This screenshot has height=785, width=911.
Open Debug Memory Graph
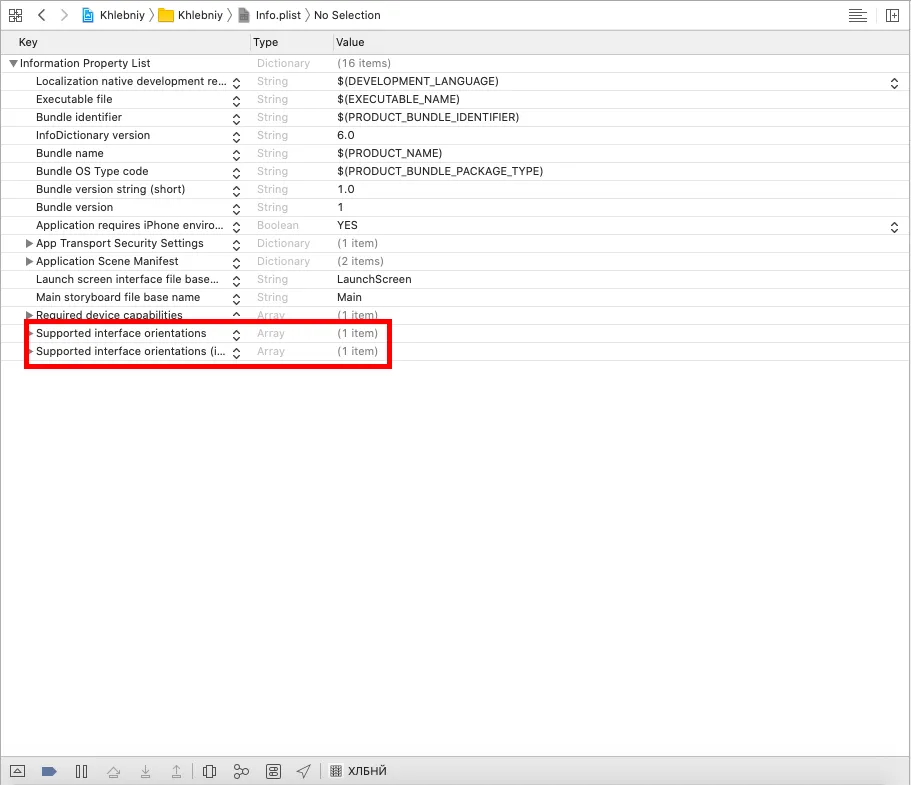pos(241,772)
